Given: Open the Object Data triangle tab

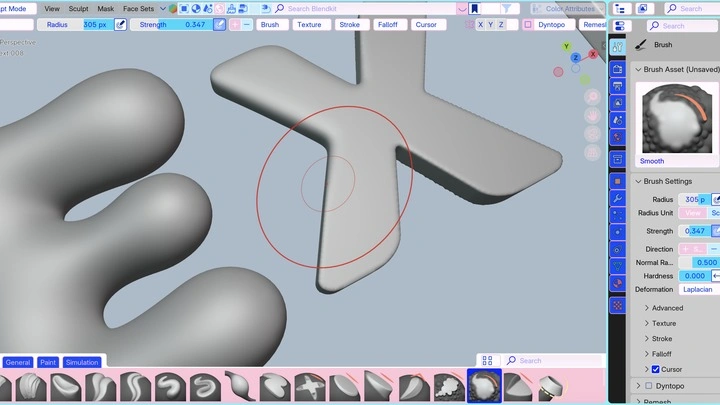Looking at the screenshot, I should pyautogui.click(x=618, y=266).
